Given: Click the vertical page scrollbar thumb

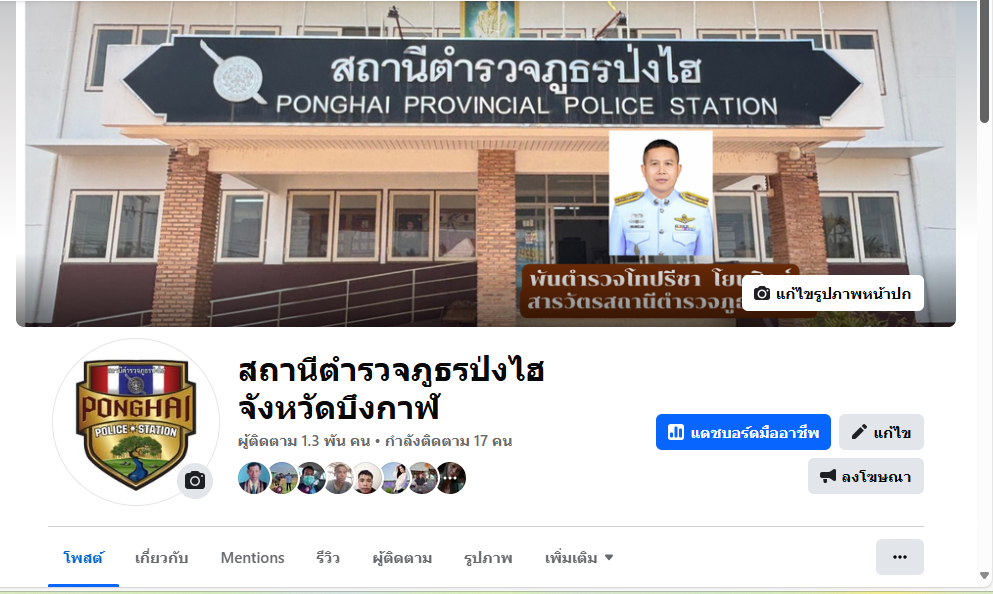Looking at the screenshot, I should (x=984, y=62).
